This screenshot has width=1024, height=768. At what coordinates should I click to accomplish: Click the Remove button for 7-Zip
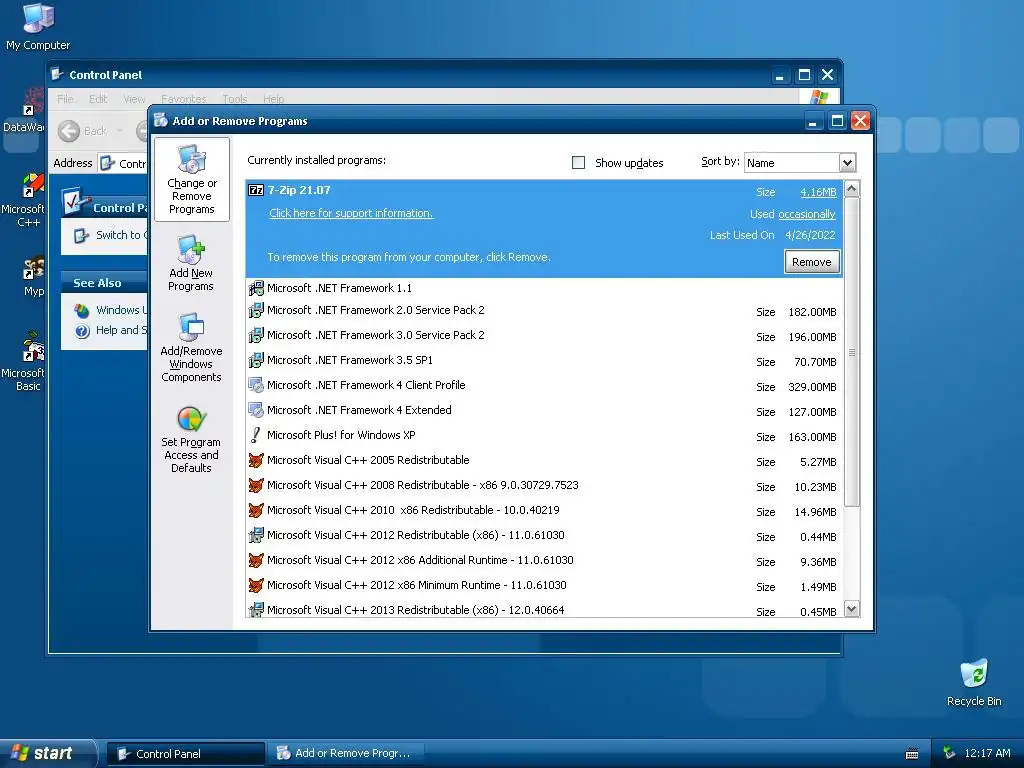coord(812,262)
